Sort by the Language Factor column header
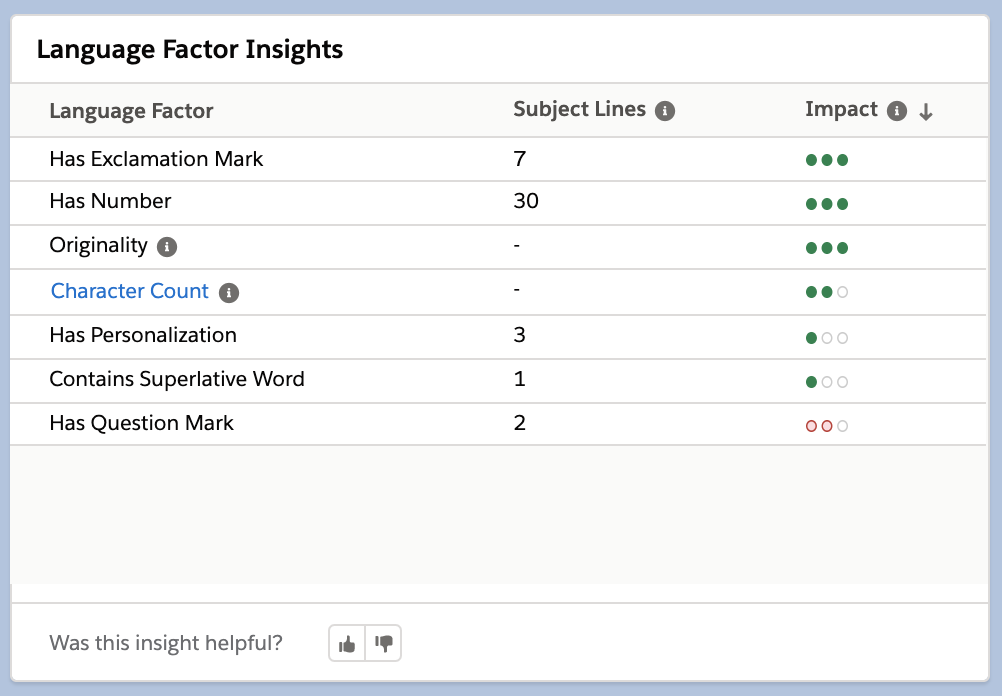Viewport: 1002px width, 696px height. click(x=131, y=112)
